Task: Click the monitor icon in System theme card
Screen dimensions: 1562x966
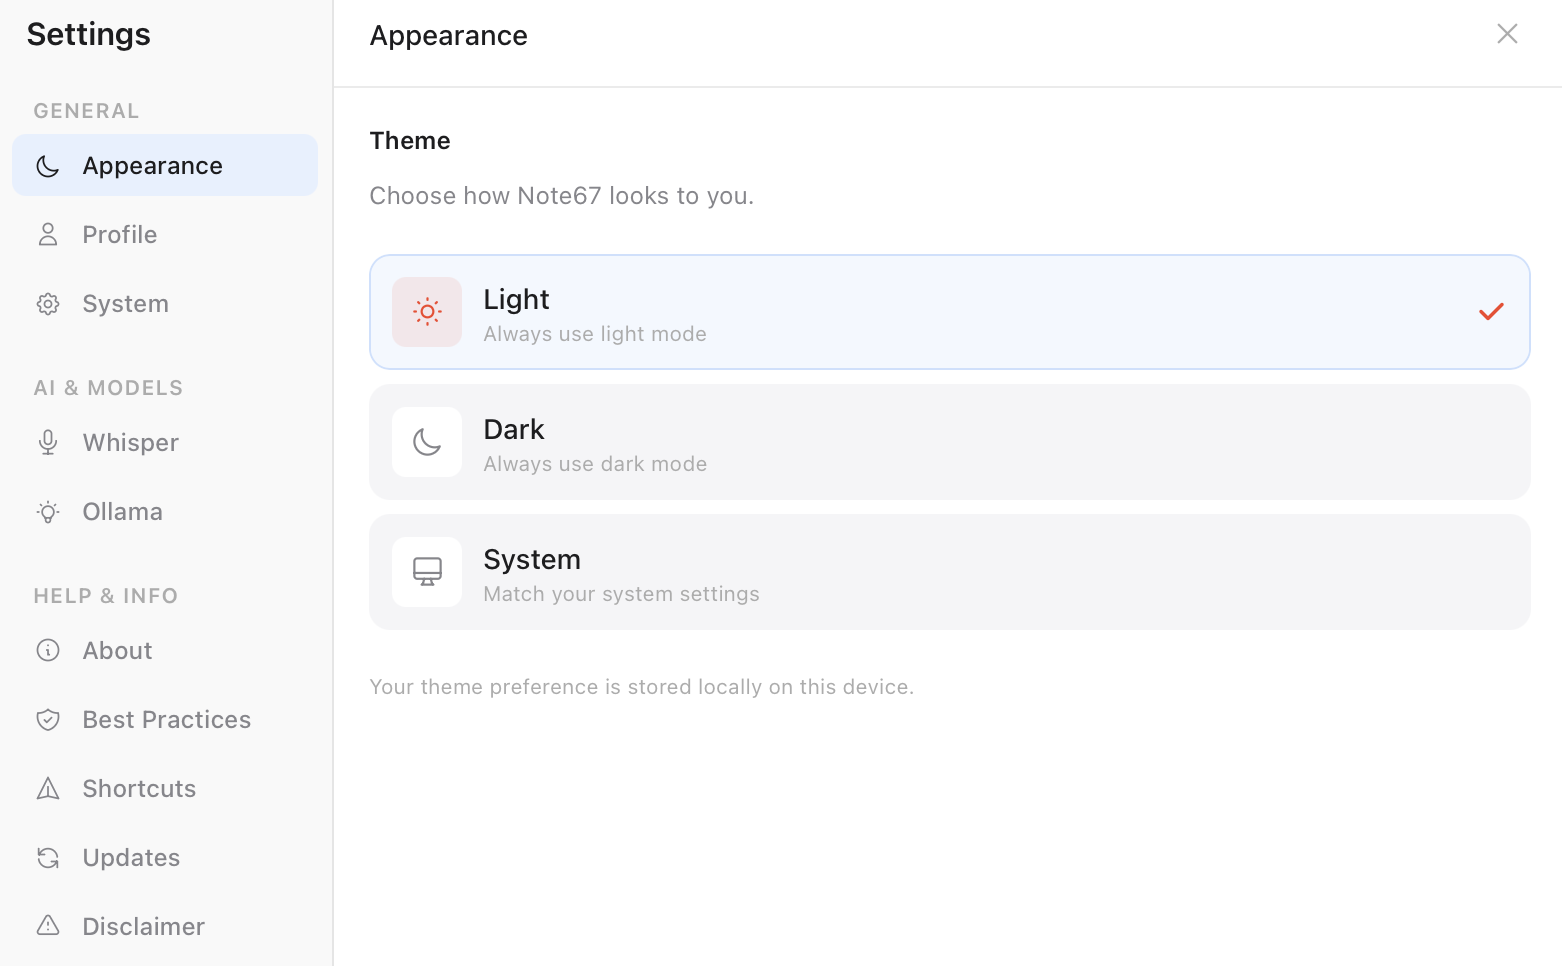Action: tap(427, 571)
